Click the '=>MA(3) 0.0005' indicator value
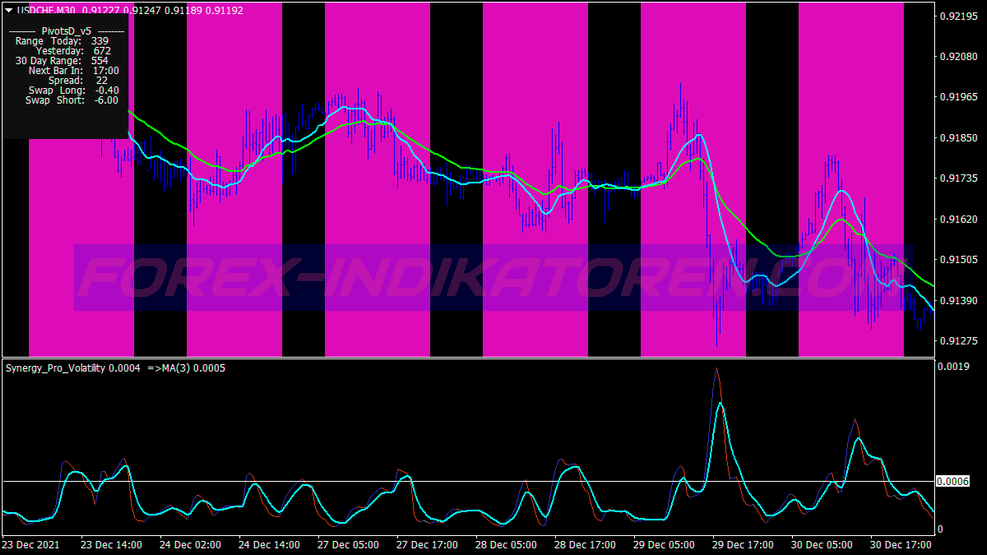The width and height of the screenshot is (987, 555). tap(186, 368)
